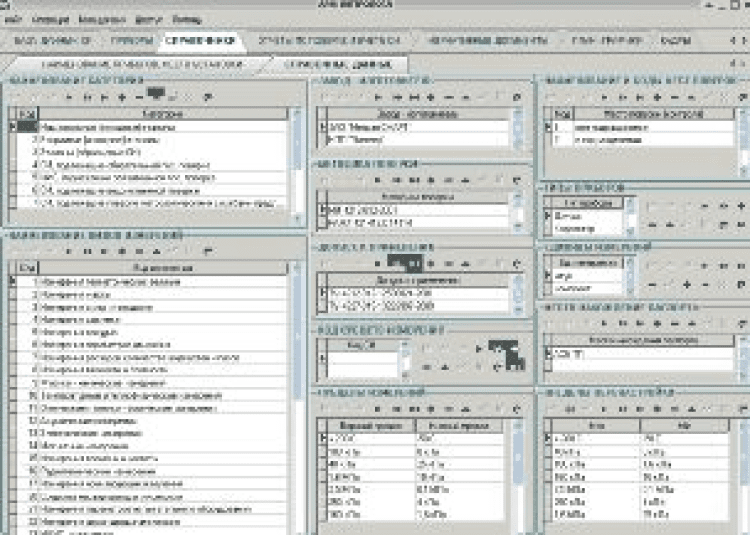Click the delete record (−) icon in the categories panel navigator

point(137,97)
